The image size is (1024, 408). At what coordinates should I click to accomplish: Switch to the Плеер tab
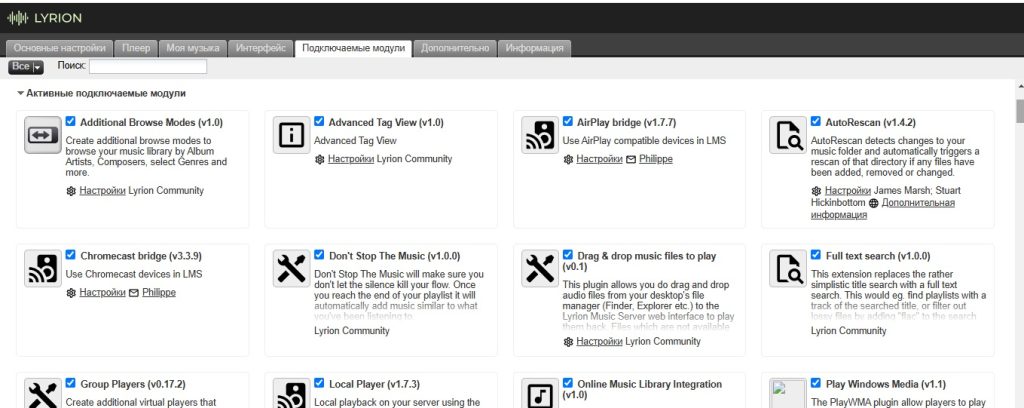(x=136, y=48)
